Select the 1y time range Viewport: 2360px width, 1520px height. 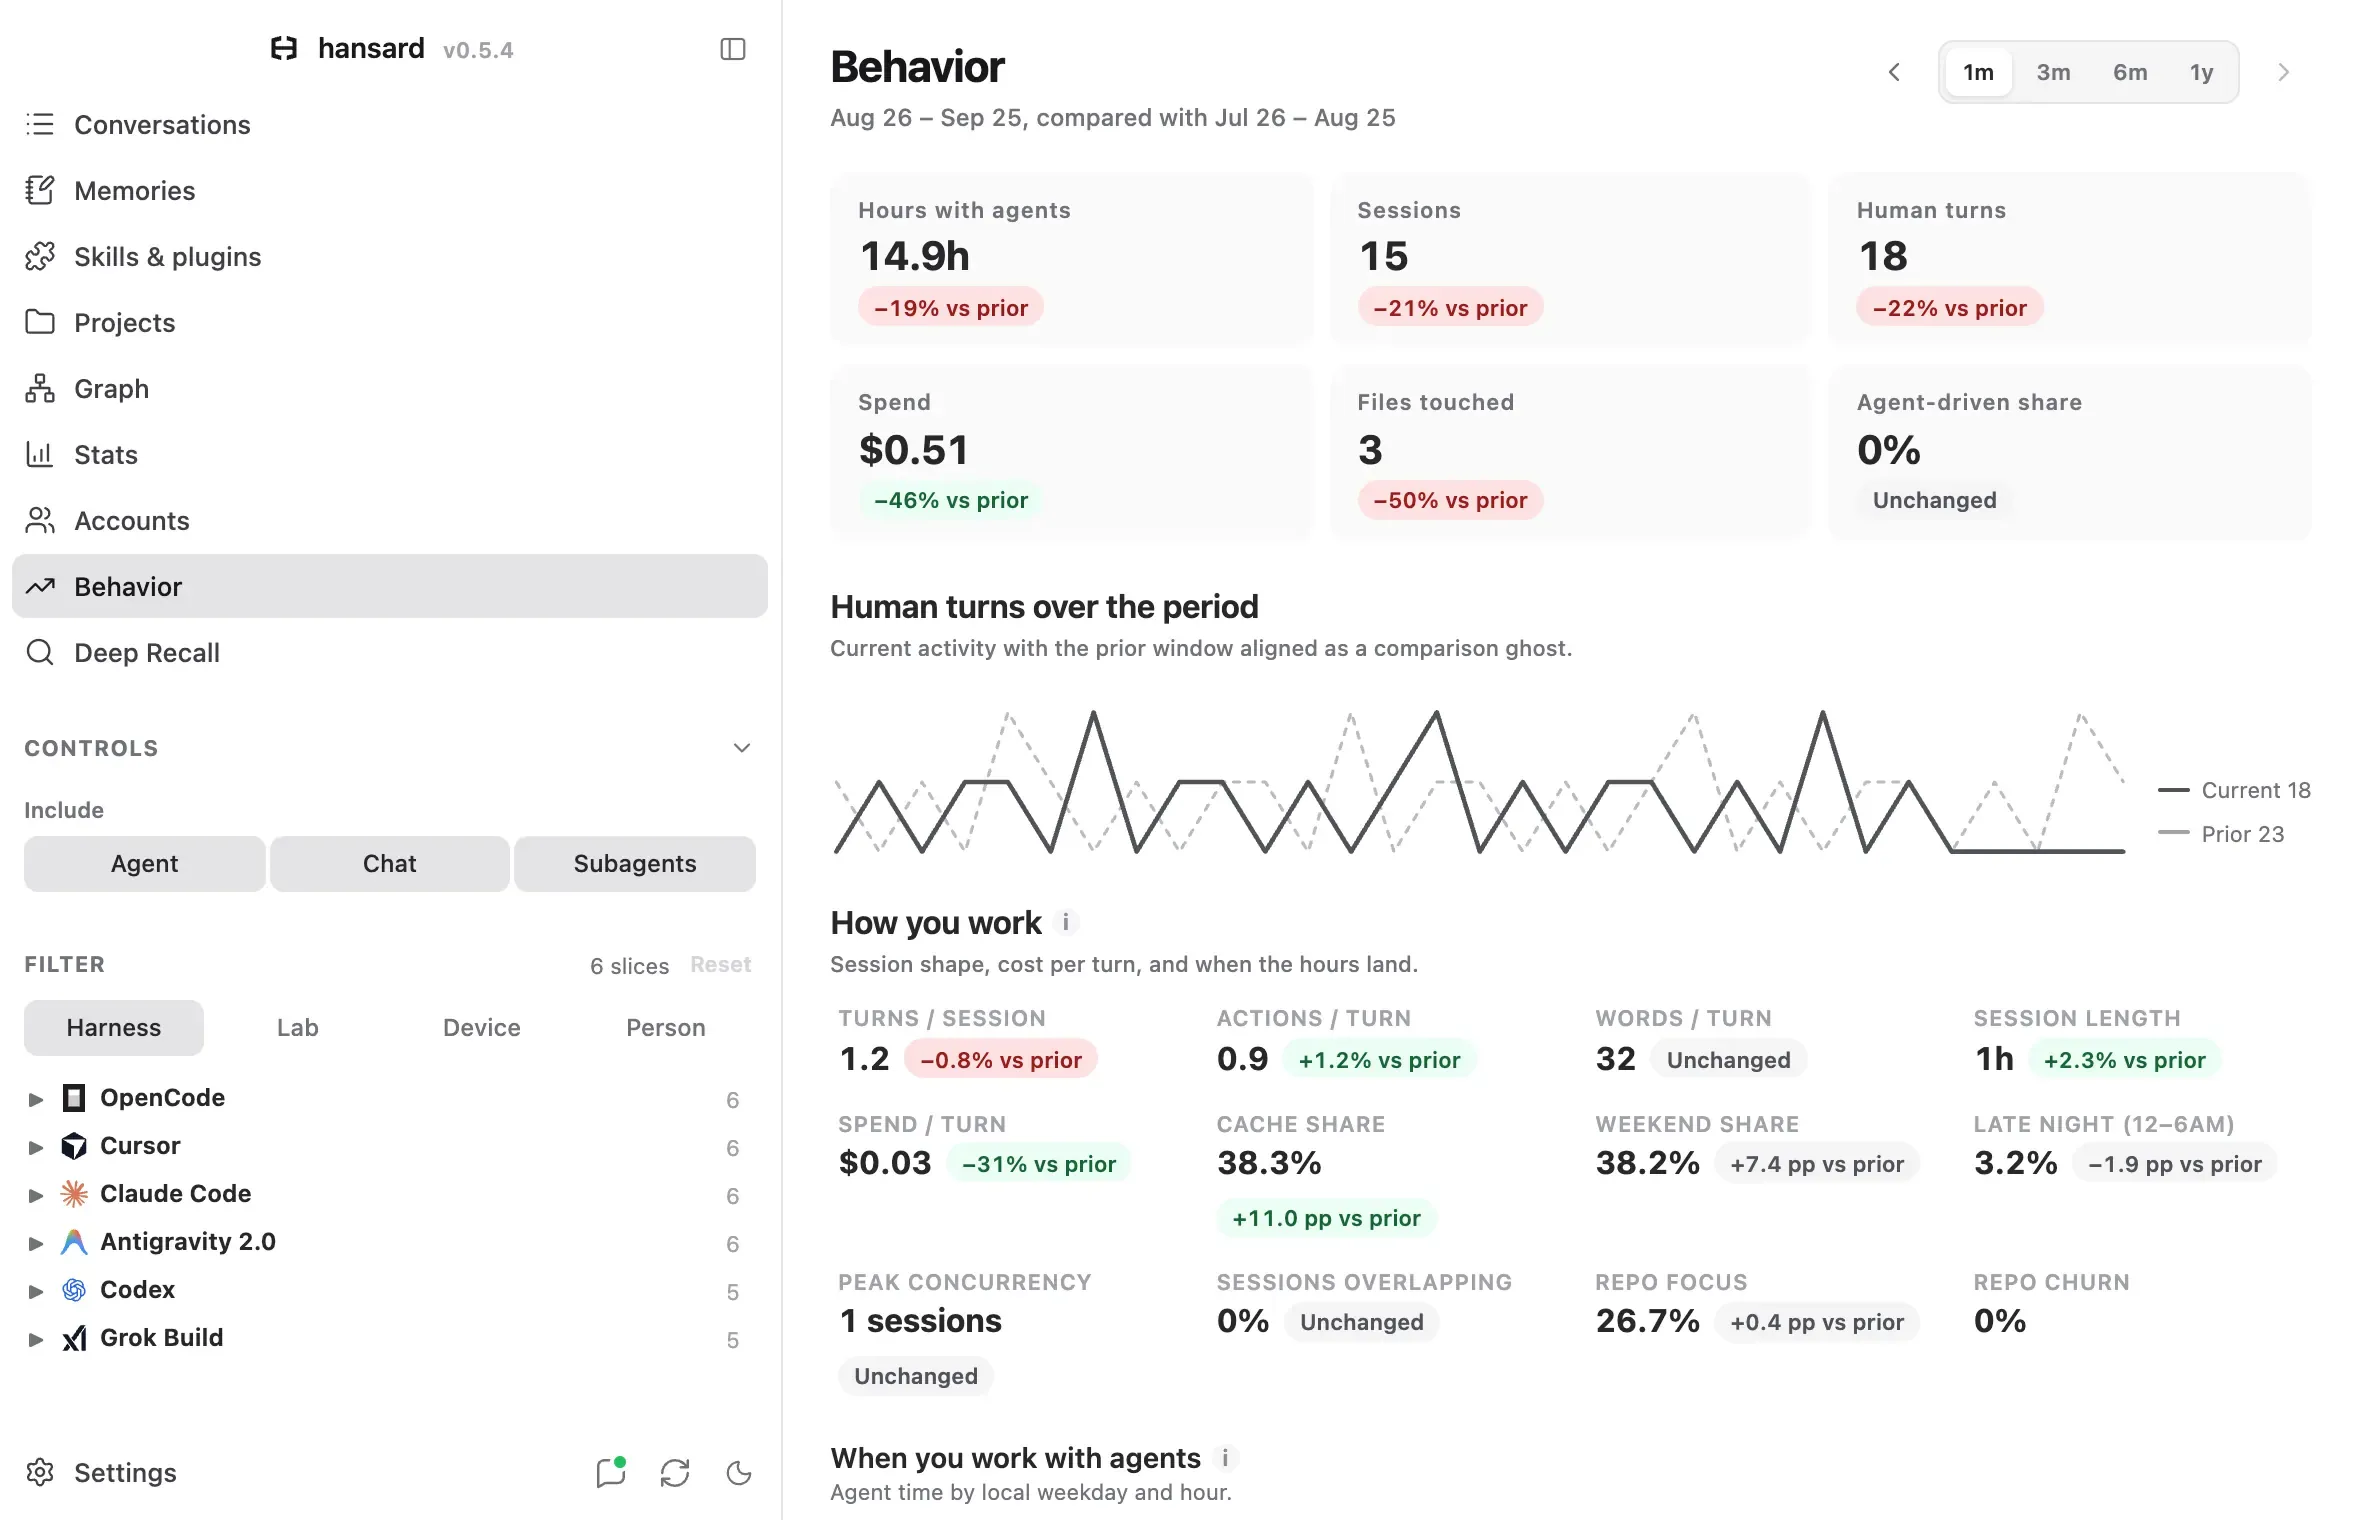(2202, 72)
